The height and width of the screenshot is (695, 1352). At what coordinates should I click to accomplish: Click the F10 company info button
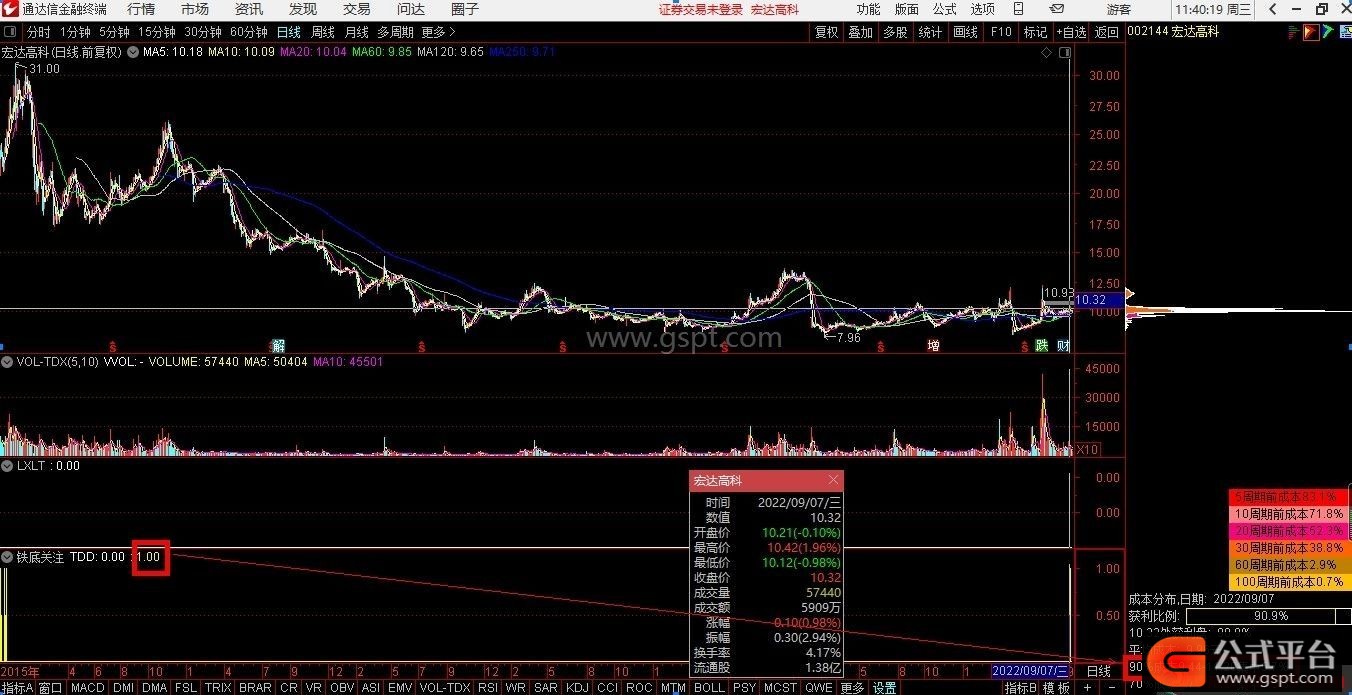pyautogui.click(x=1000, y=32)
